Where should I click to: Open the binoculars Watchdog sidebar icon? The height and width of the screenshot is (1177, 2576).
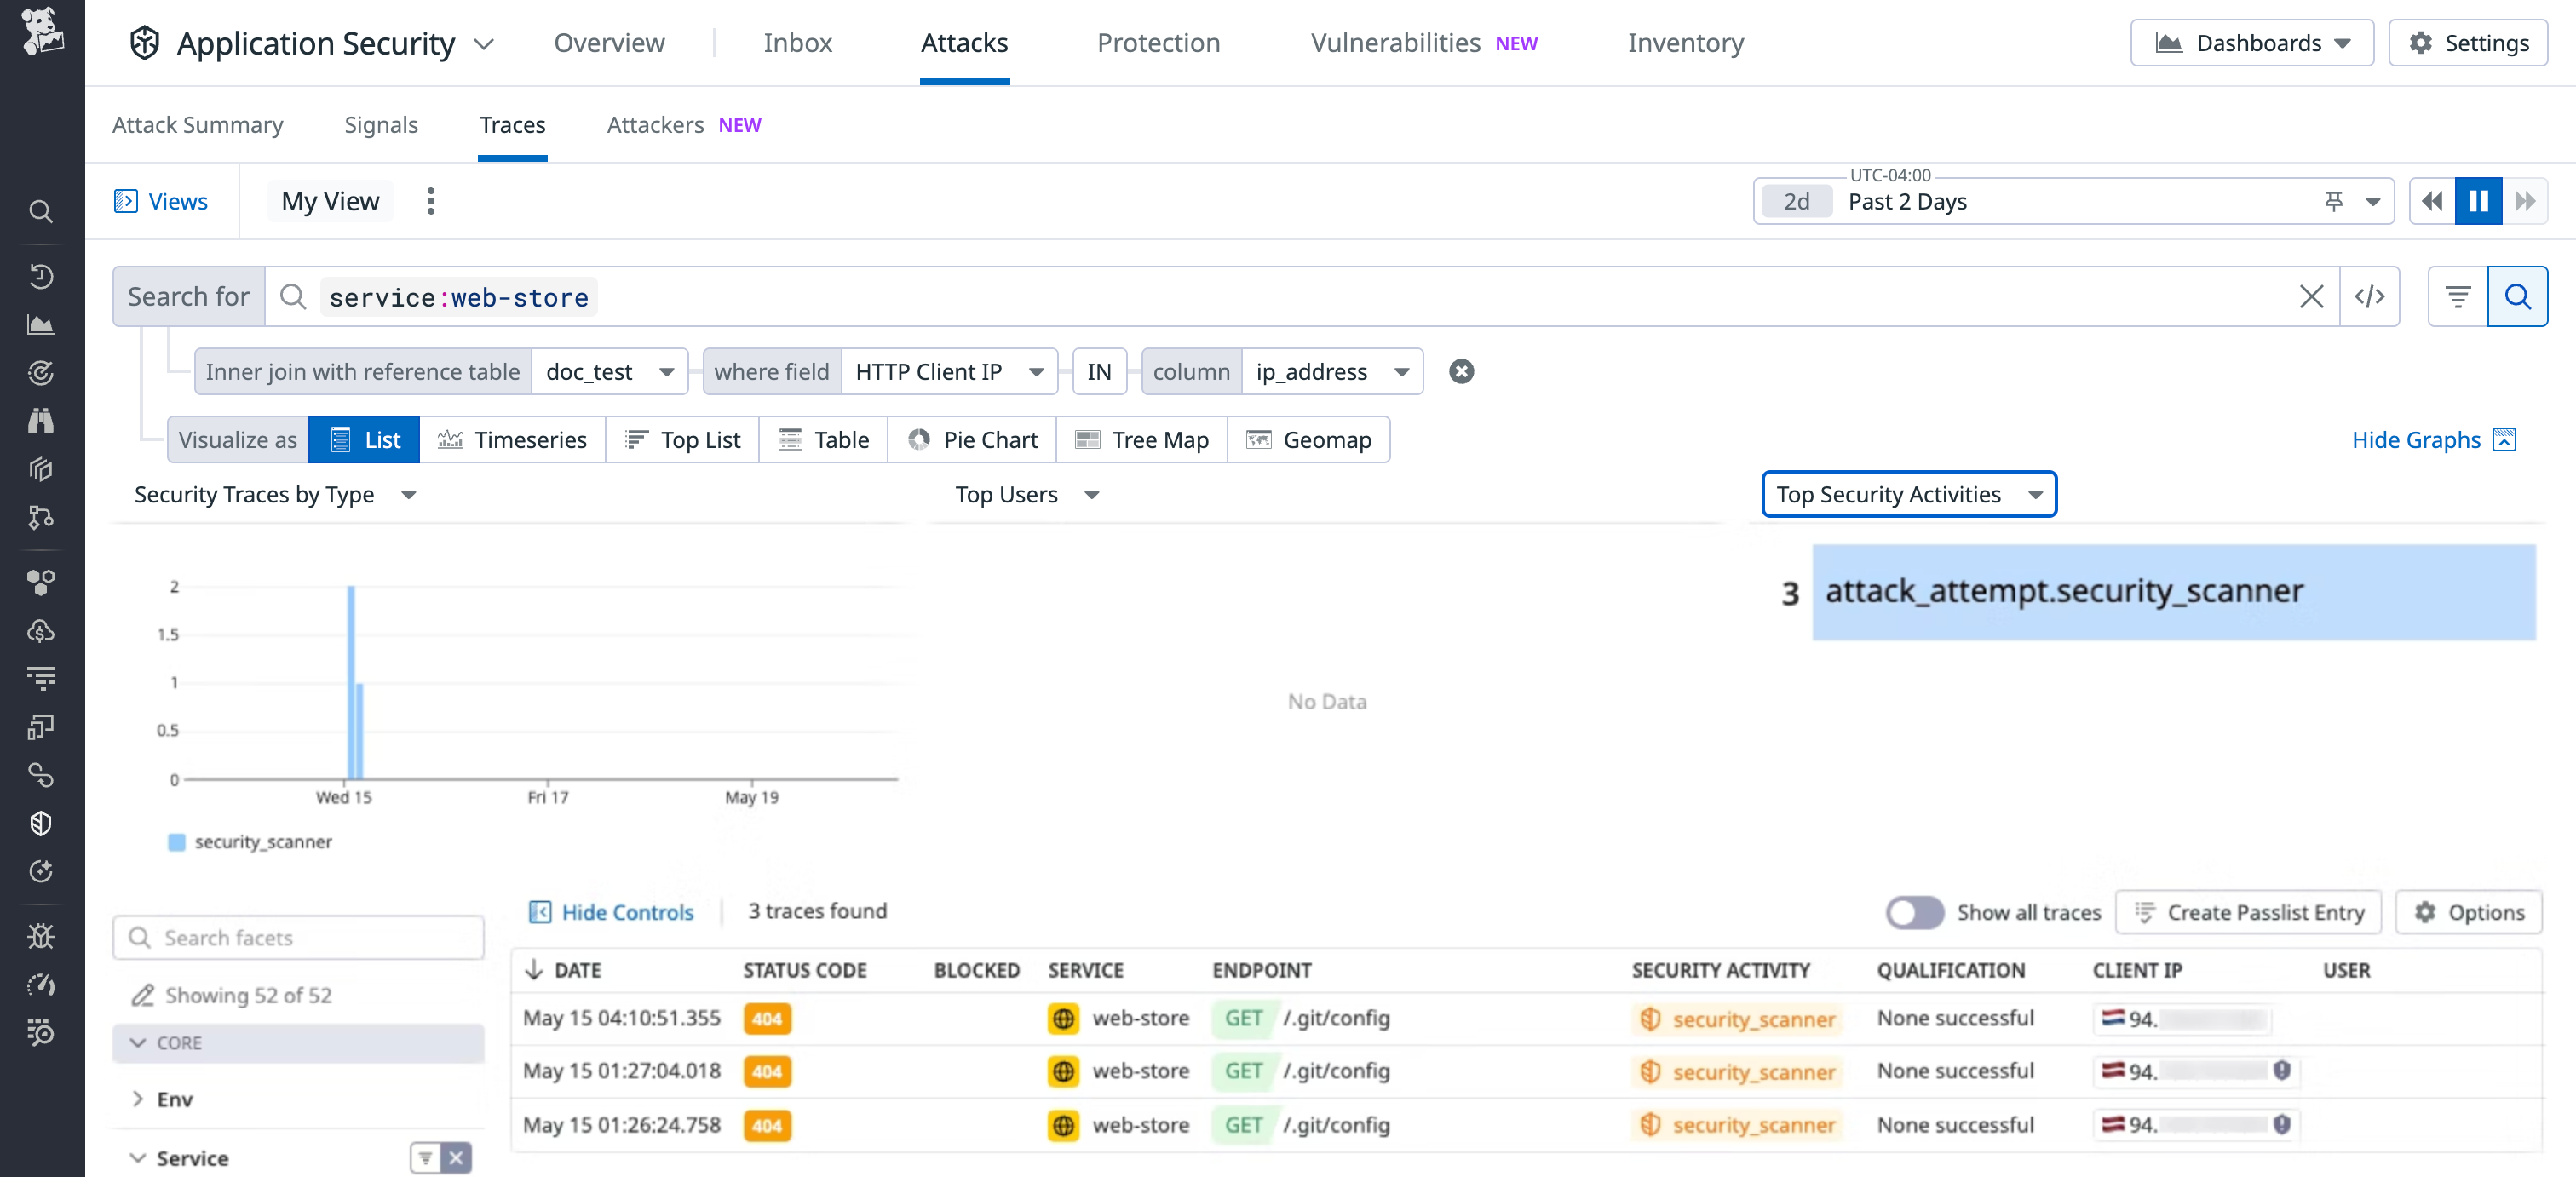40,420
